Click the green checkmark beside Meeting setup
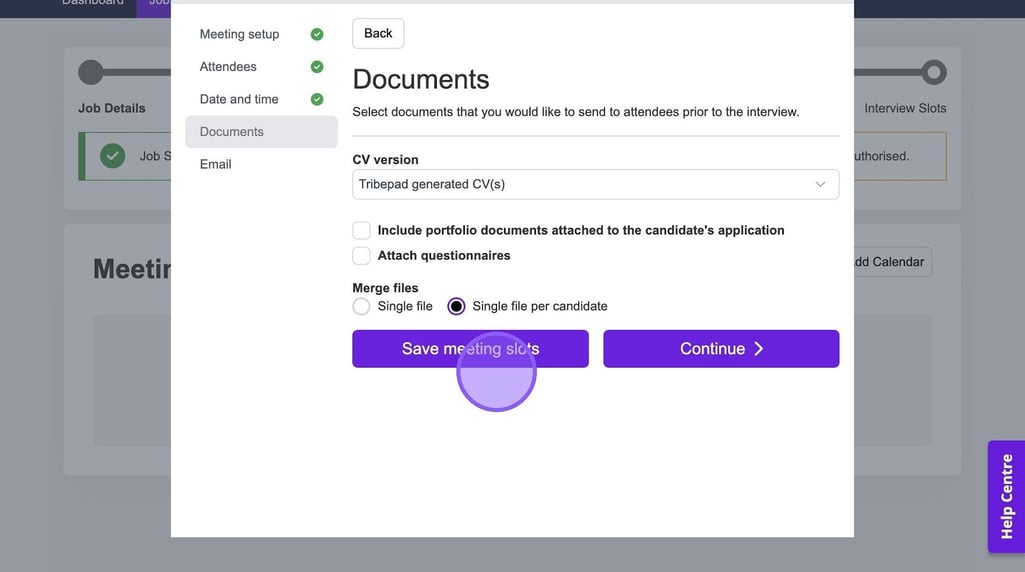The height and width of the screenshot is (572, 1025). coord(317,34)
